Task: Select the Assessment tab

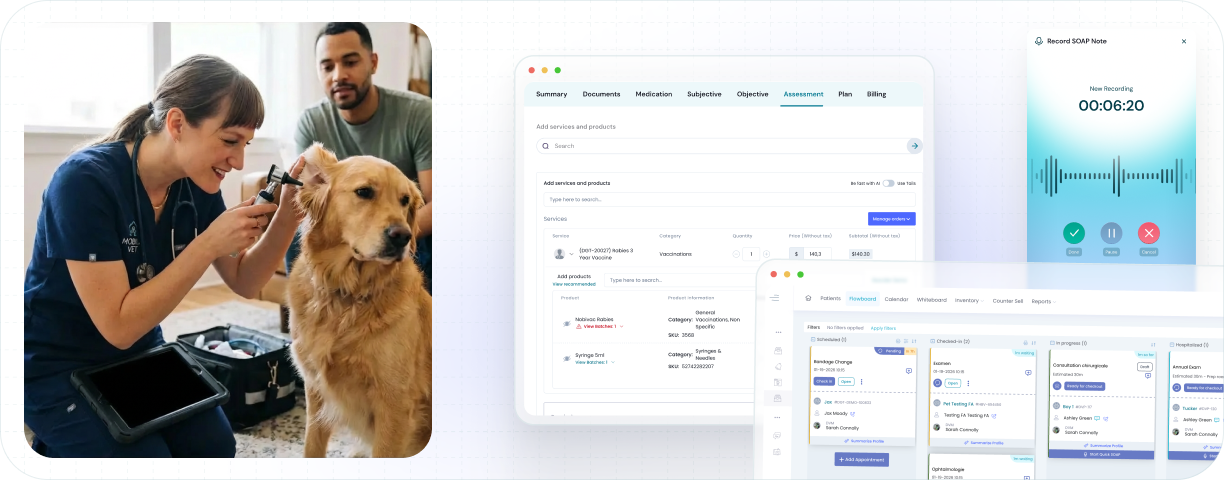Action: (x=803, y=94)
